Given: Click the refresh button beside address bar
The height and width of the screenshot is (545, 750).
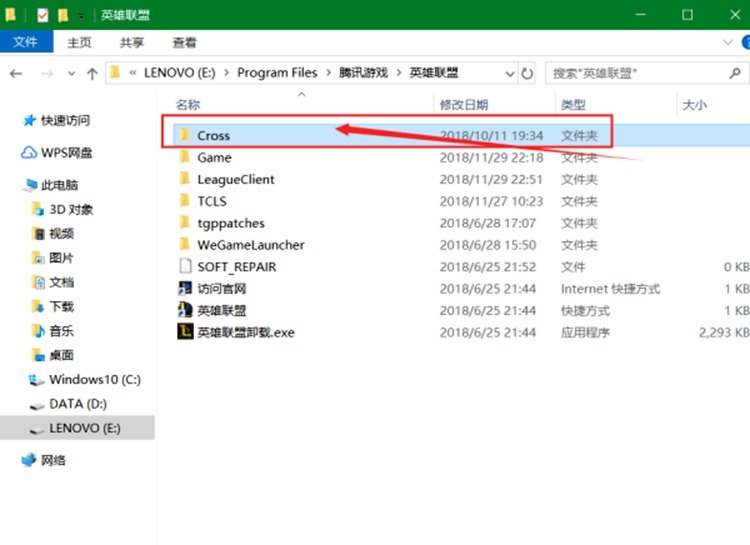Looking at the screenshot, I should (x=527, y=73).
